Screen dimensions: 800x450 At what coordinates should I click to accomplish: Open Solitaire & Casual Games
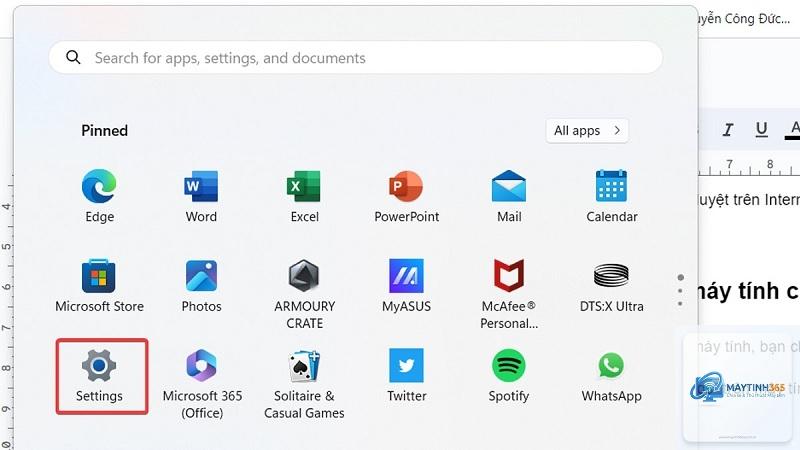[x=304, y=384]
